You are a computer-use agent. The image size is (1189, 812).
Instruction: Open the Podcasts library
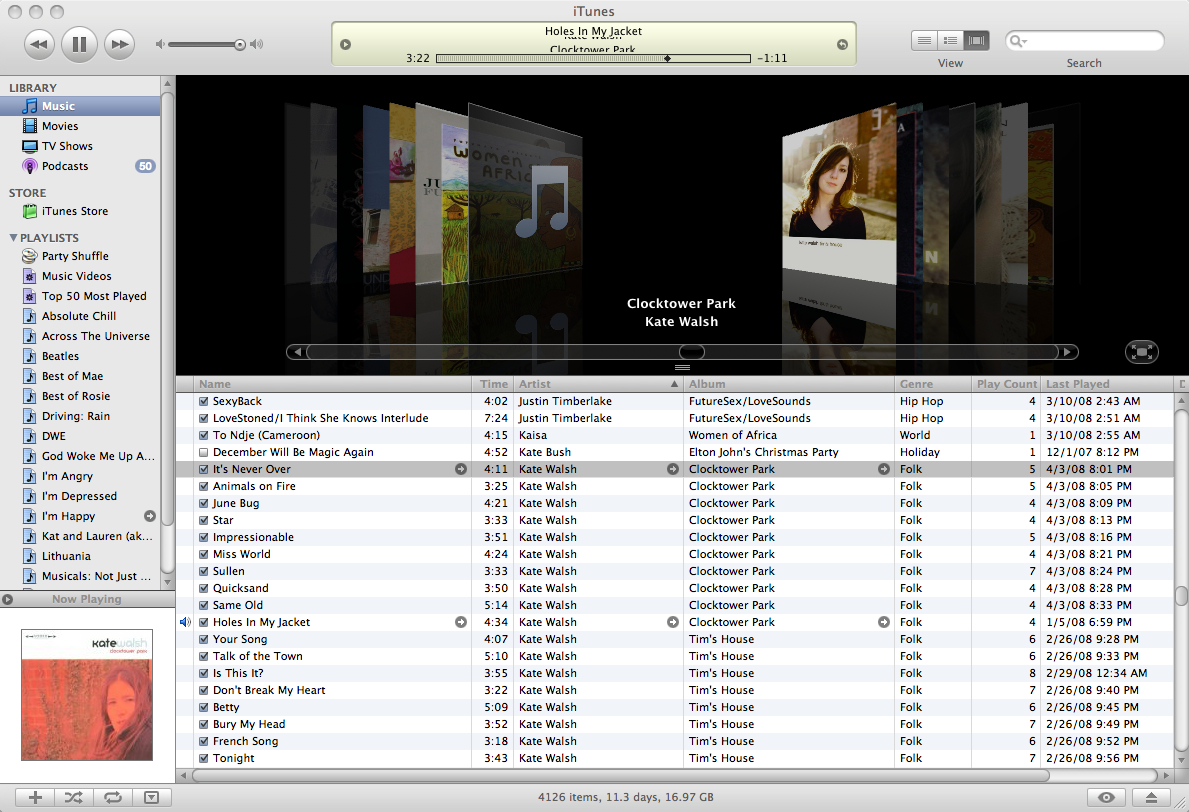[80, 166]
